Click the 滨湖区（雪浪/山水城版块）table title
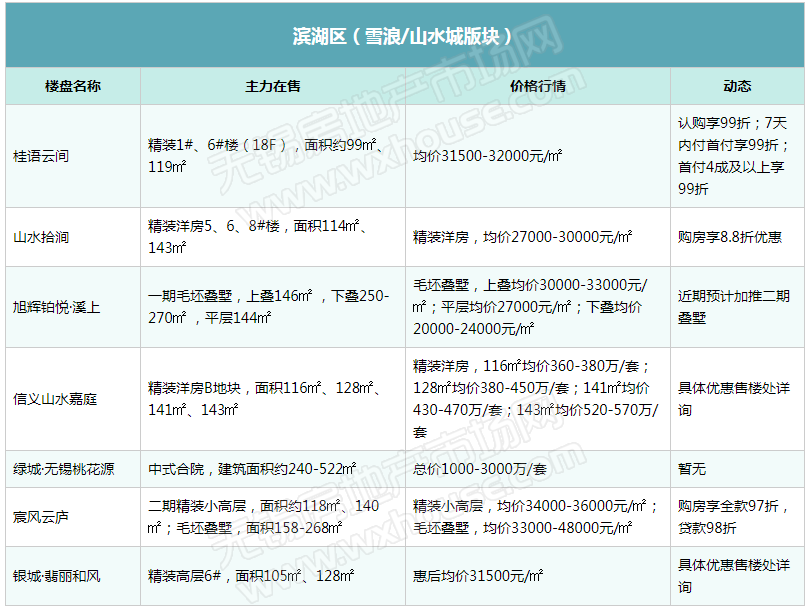The image size is (808, 609). (403, 36)
